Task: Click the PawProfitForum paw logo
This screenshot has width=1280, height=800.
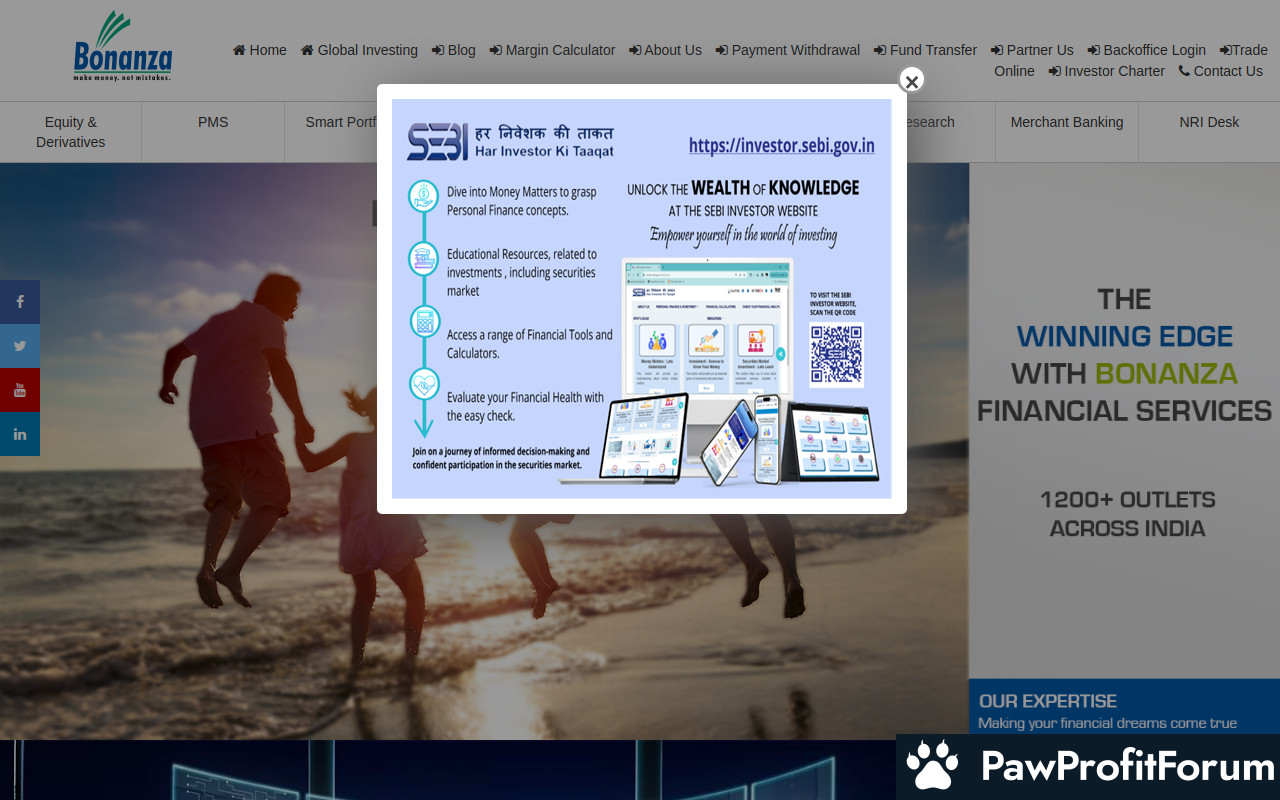Action: [x=932, y=766]
